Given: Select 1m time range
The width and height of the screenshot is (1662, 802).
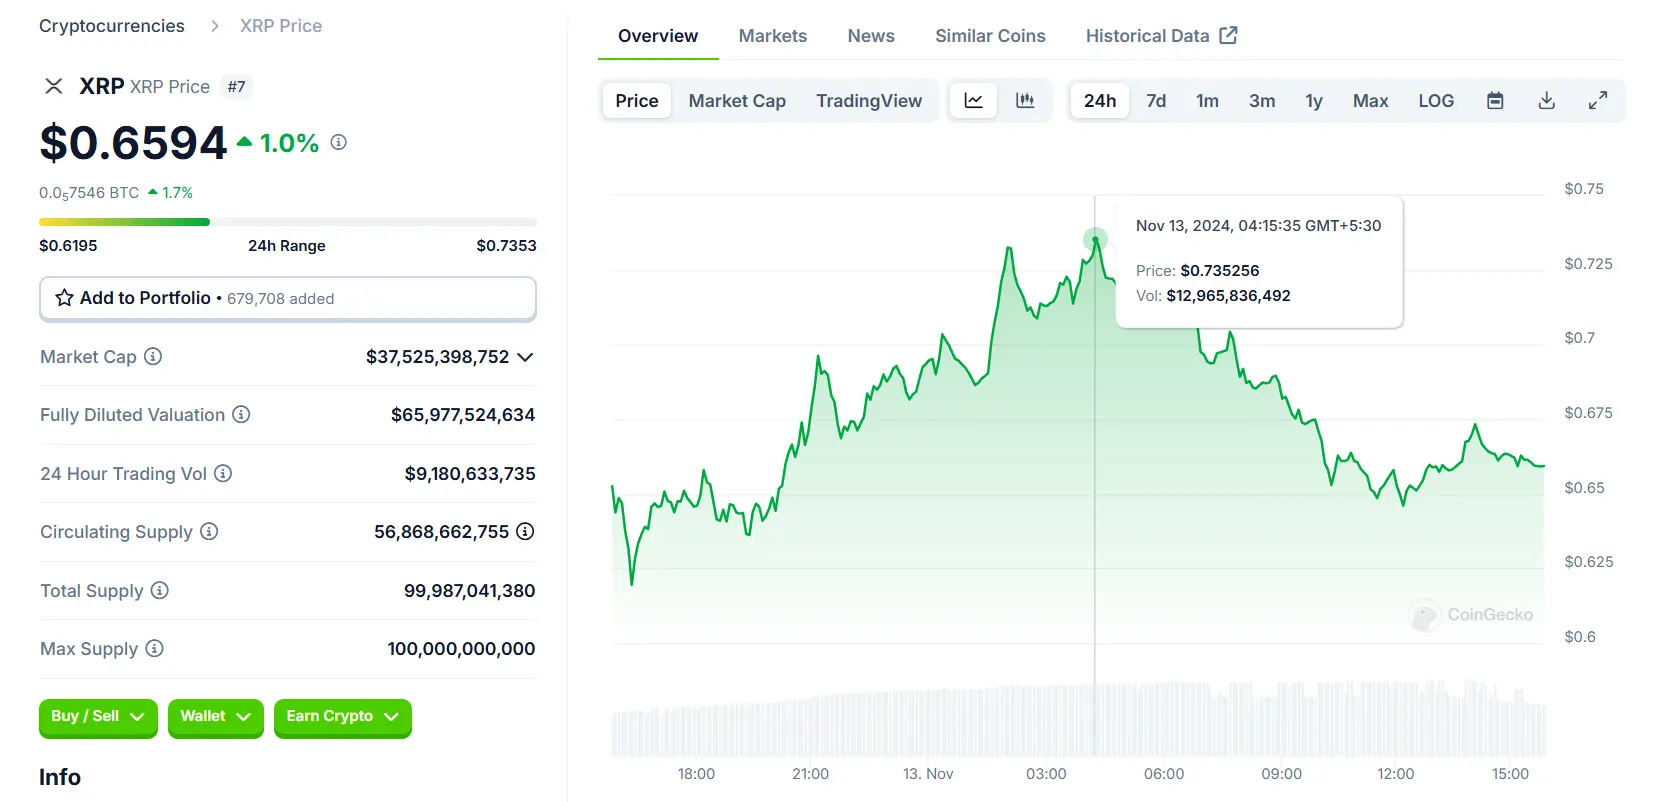Looking at the screenshot, I should click(x=1207, y=100).
